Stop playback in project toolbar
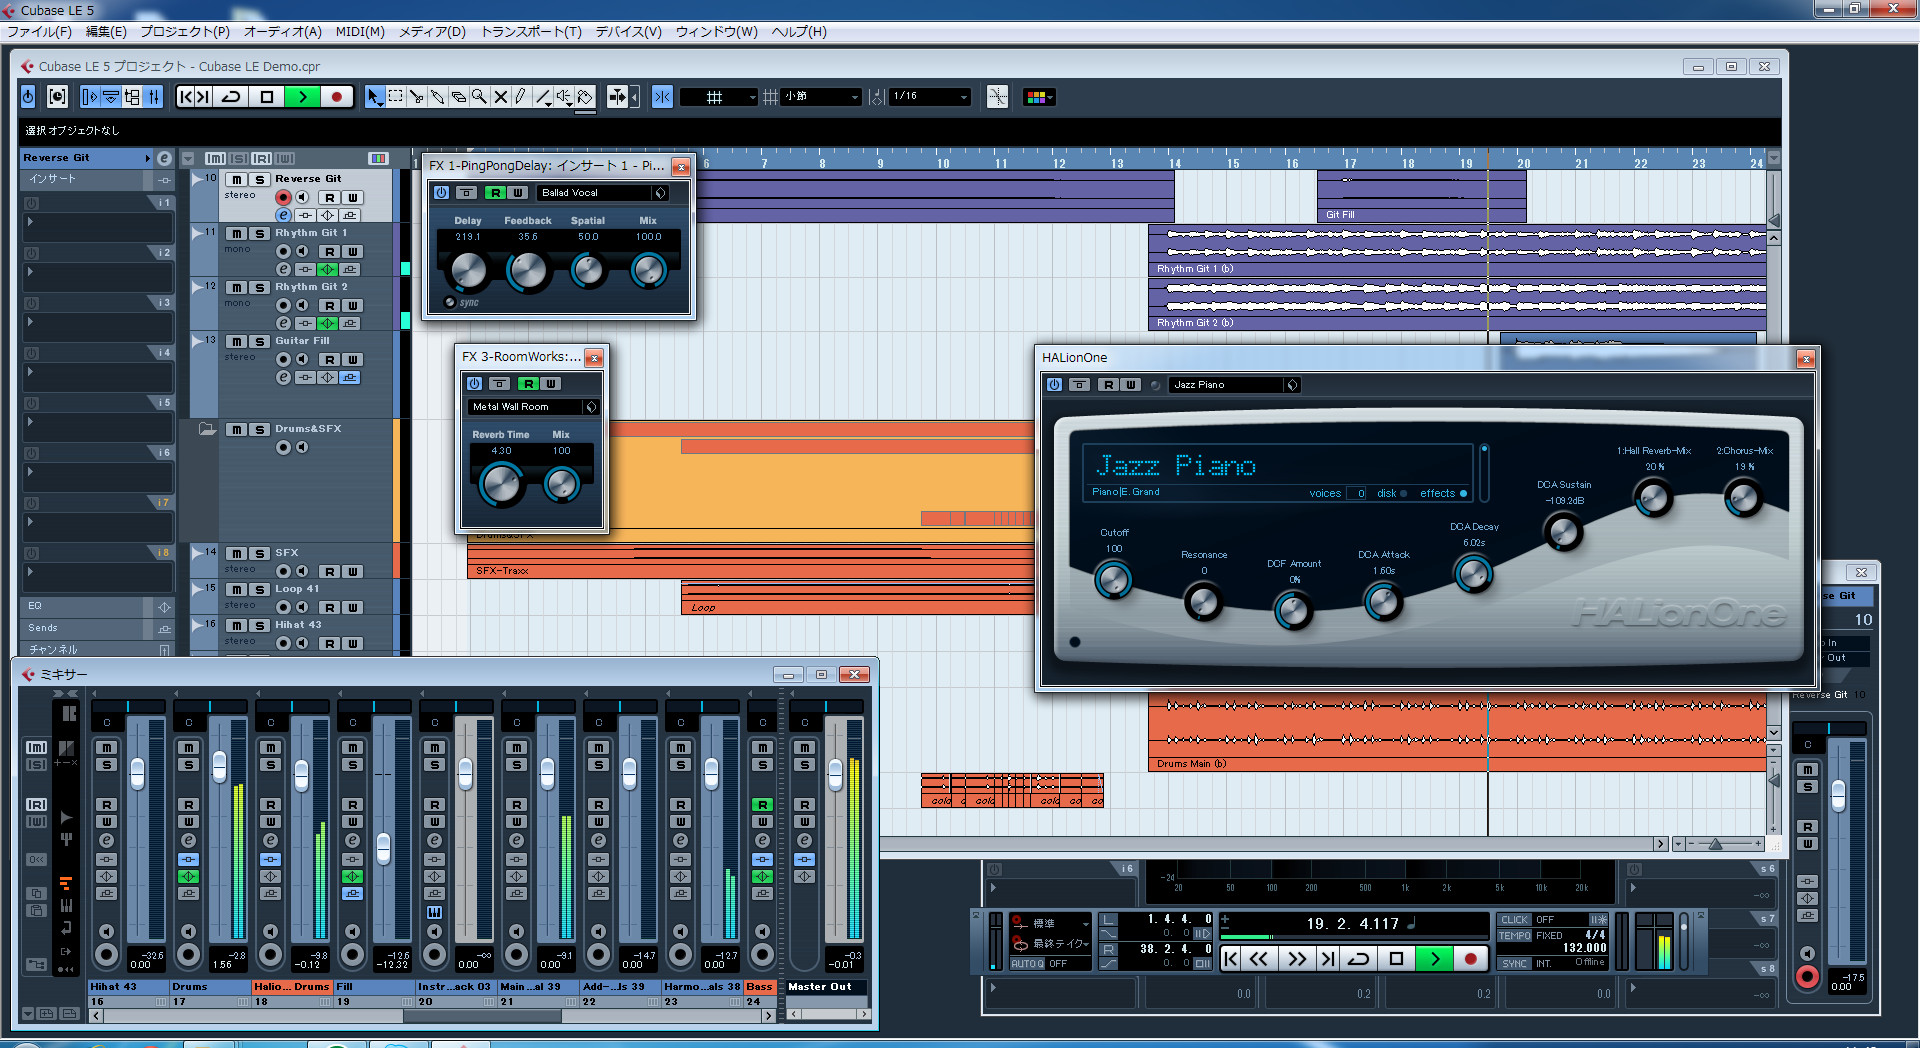Image resolution: width=1920 pixels, height=1048 pixels. point(266,97)
